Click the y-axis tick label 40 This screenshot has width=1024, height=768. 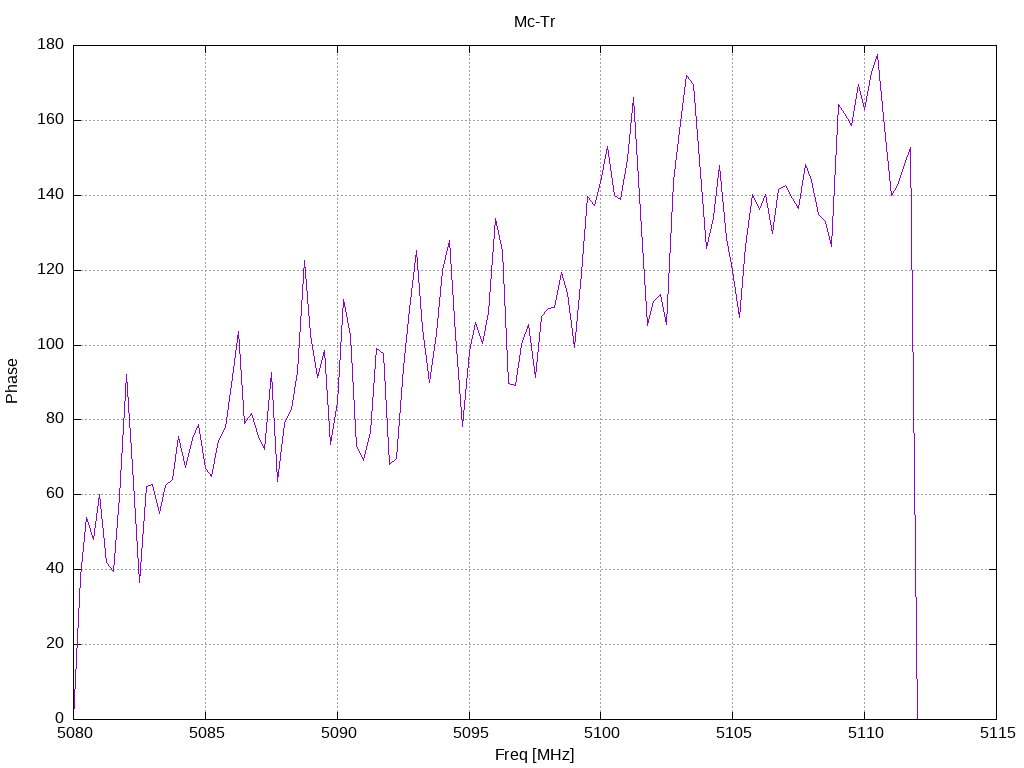coord(55,569)
